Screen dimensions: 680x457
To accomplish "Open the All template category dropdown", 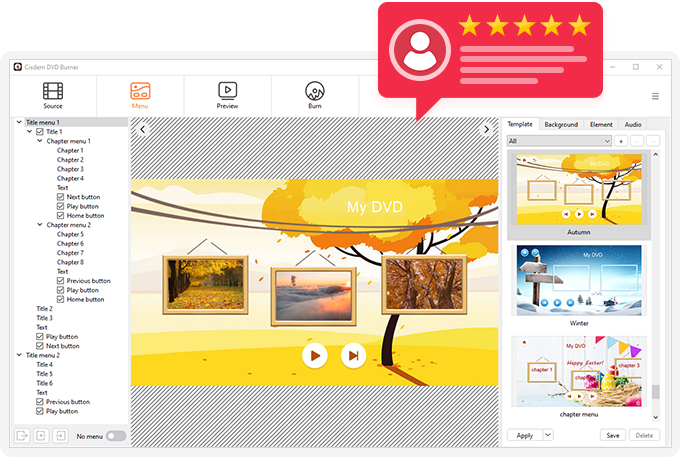I will point(558,141).
